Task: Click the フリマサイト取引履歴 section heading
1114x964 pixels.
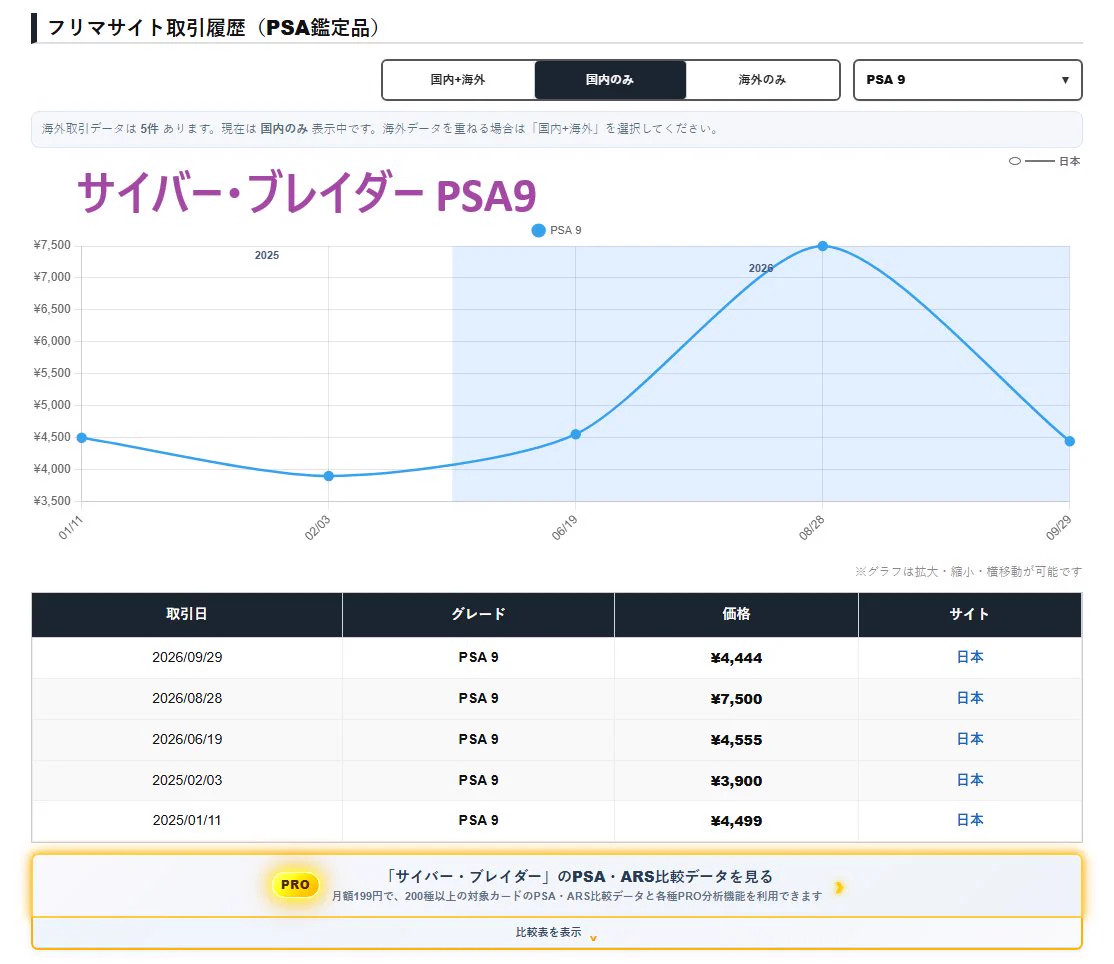Action: (213, 28)
